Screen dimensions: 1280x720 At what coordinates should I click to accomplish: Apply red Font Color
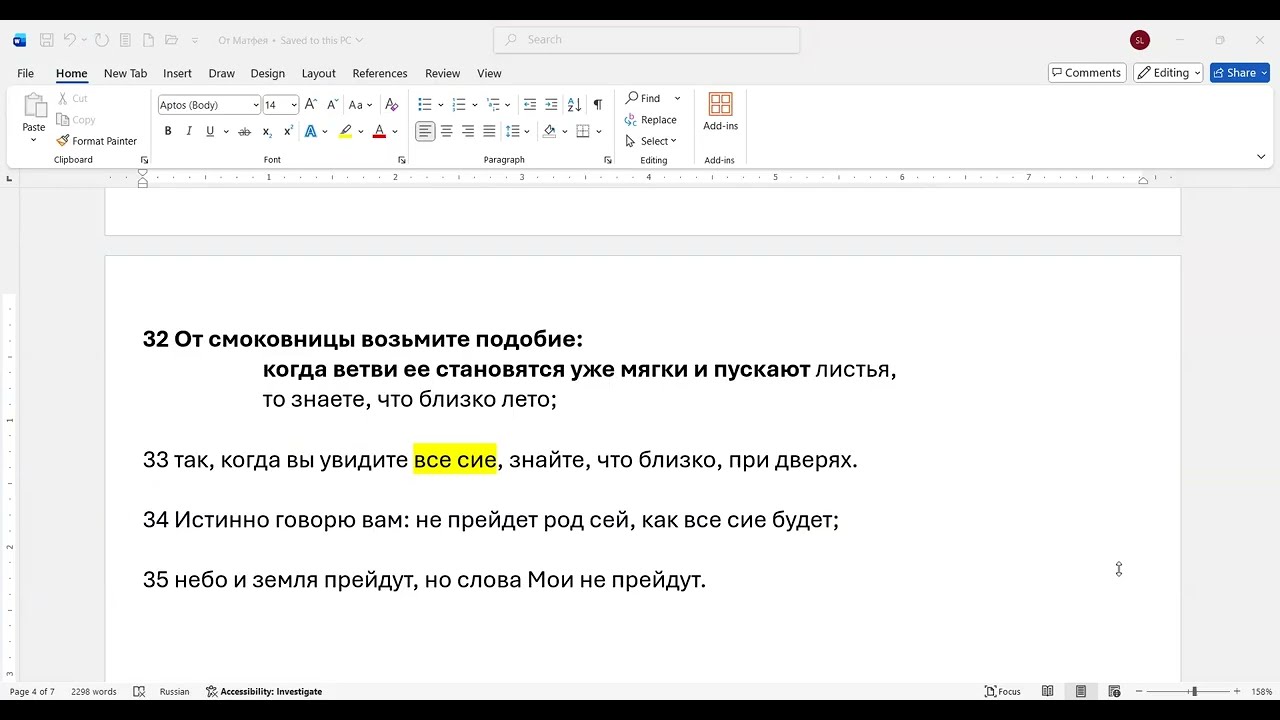point(379,131)
